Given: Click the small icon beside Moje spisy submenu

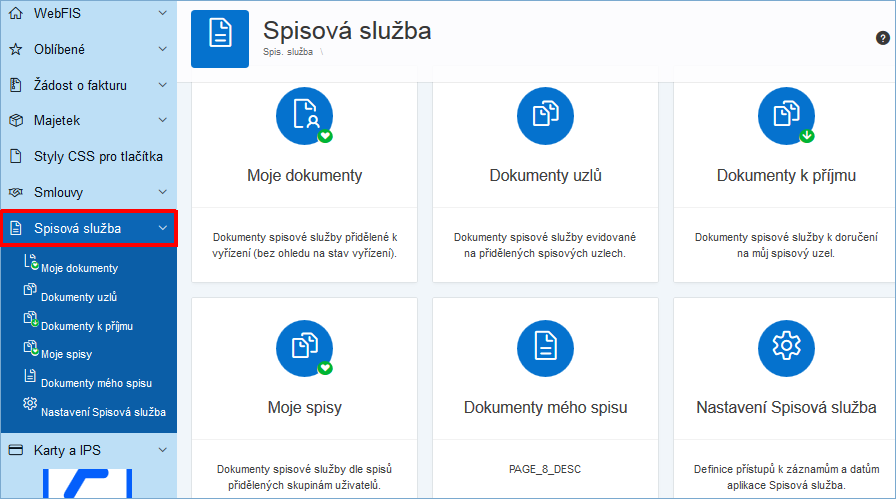Looking at the screenshot, I should (x=31, y=348).
